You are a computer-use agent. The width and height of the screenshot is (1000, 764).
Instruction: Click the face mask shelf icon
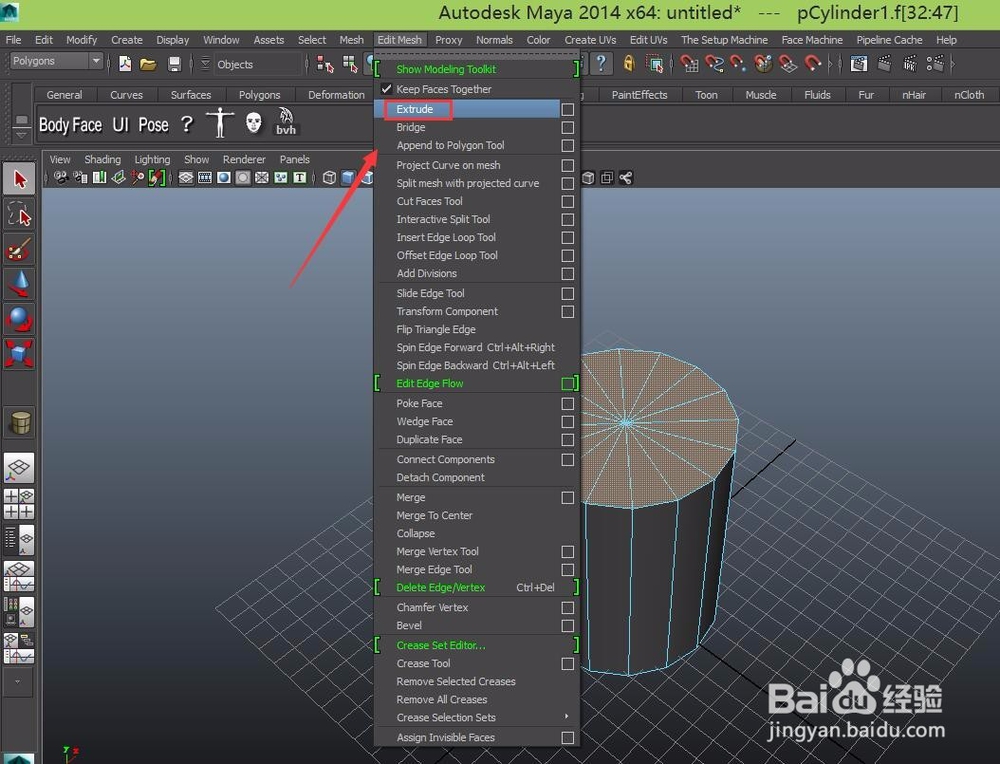(x=254, y=122)
